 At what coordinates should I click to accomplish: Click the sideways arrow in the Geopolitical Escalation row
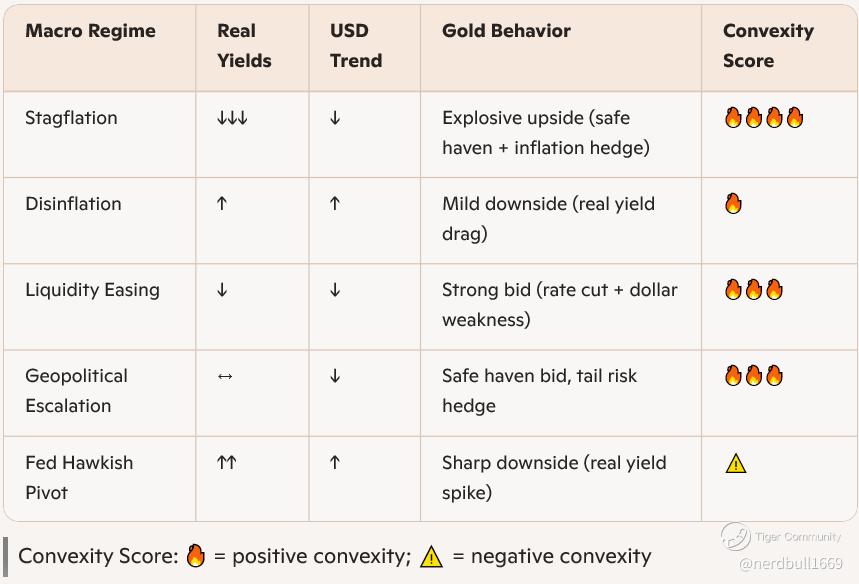pyautogui.click(x=225, y=376)
